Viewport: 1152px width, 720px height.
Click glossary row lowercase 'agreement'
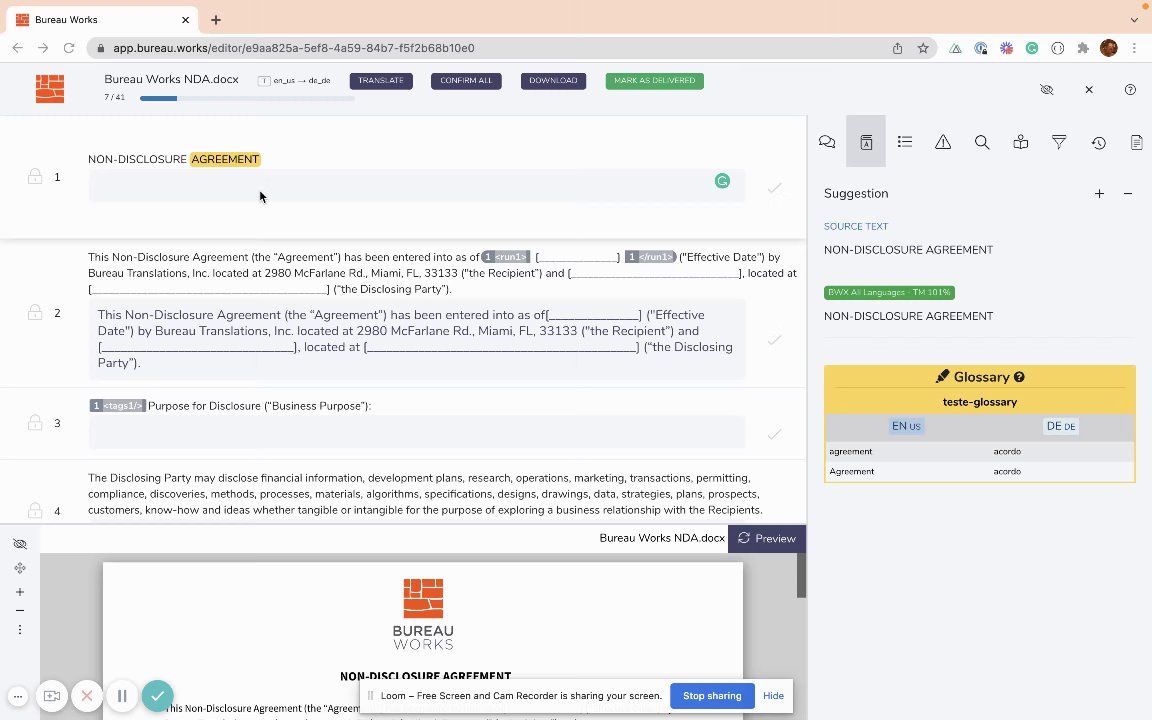click(x=980, y=452)
